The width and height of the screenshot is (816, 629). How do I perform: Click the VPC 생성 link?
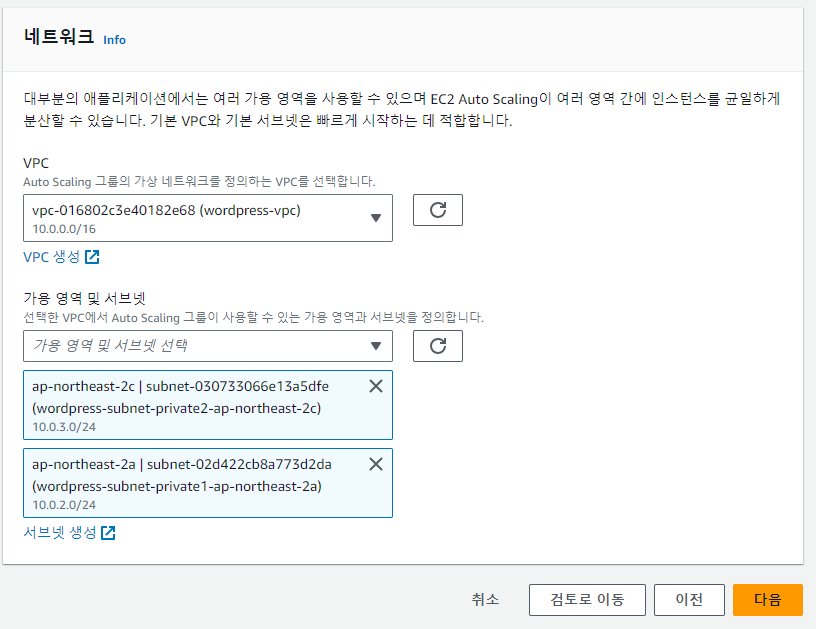(x=52, y=257)
